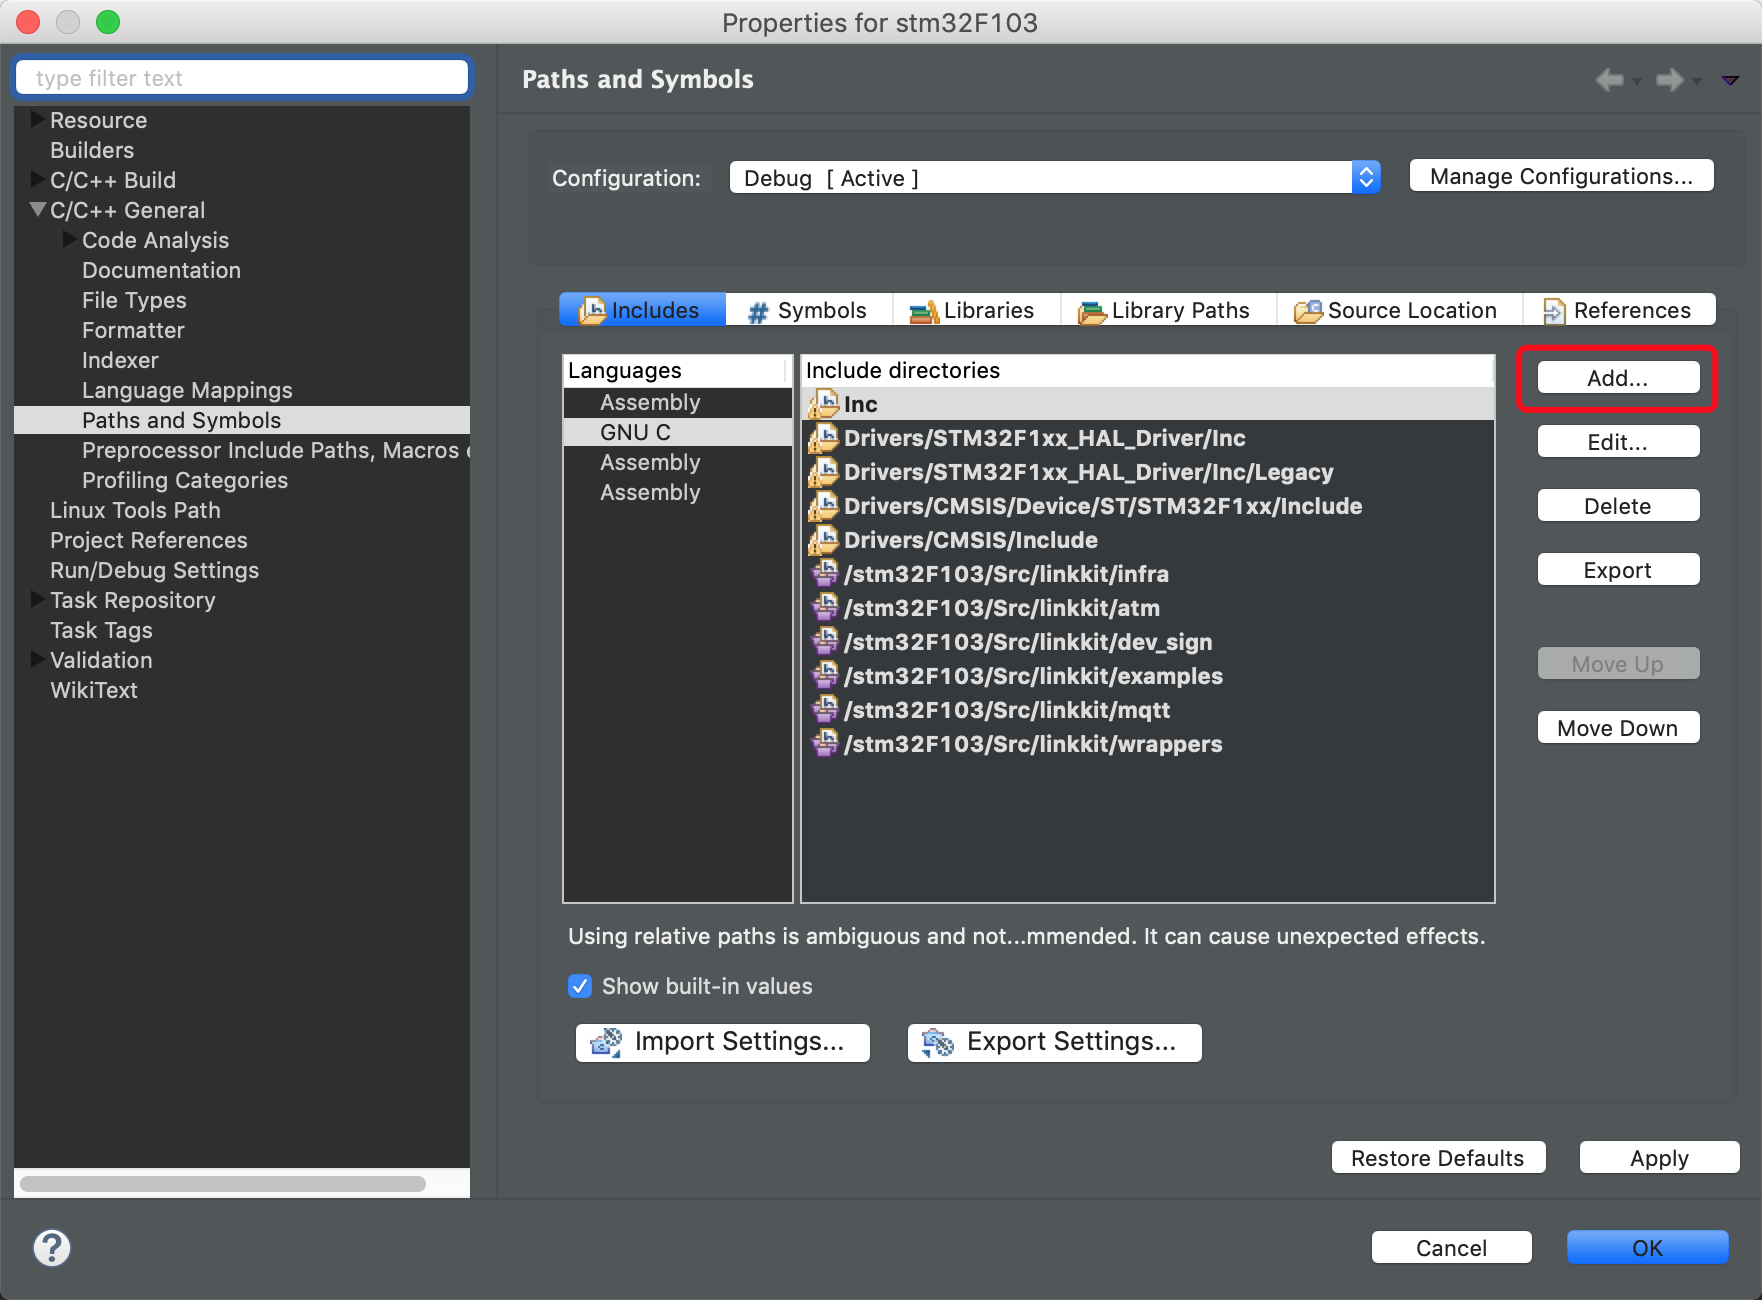Click the Import Settings icon
1762x1300 pixels.
click(605, 1042)
